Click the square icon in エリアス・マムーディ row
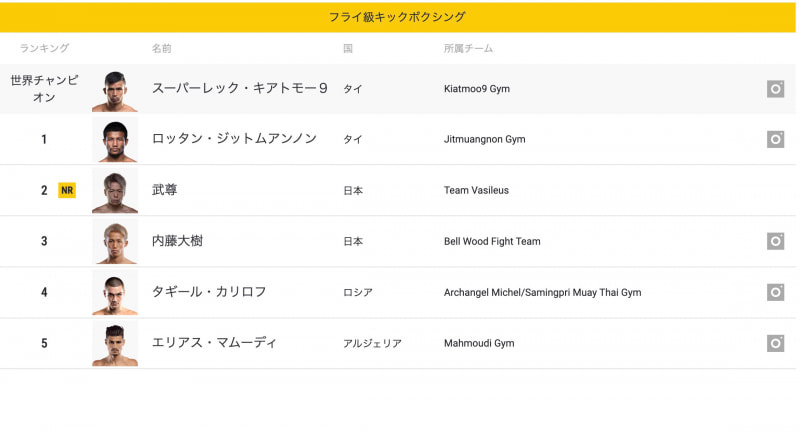800x432 pixels. pos(775,343)
